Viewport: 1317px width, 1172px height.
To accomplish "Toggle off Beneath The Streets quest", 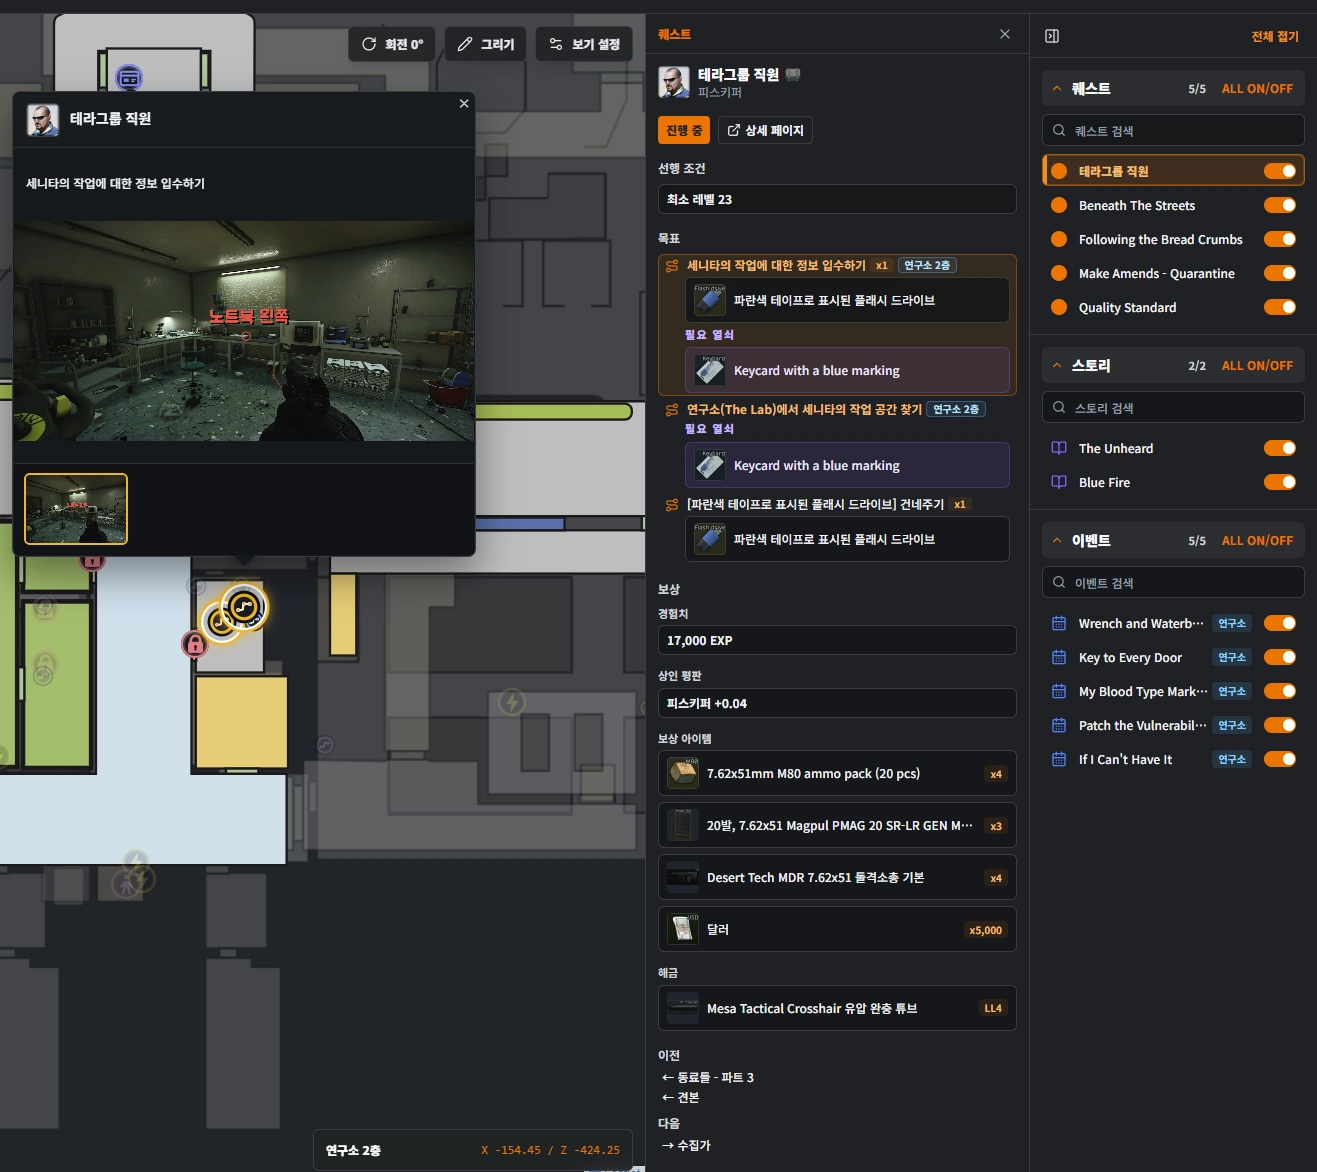I will point(1280,205).
